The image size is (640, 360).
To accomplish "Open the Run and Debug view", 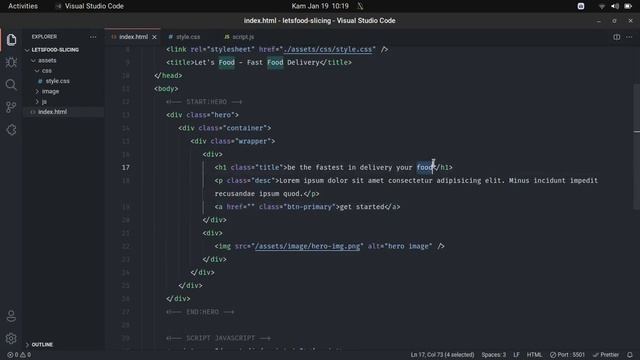I will (11, 62).
